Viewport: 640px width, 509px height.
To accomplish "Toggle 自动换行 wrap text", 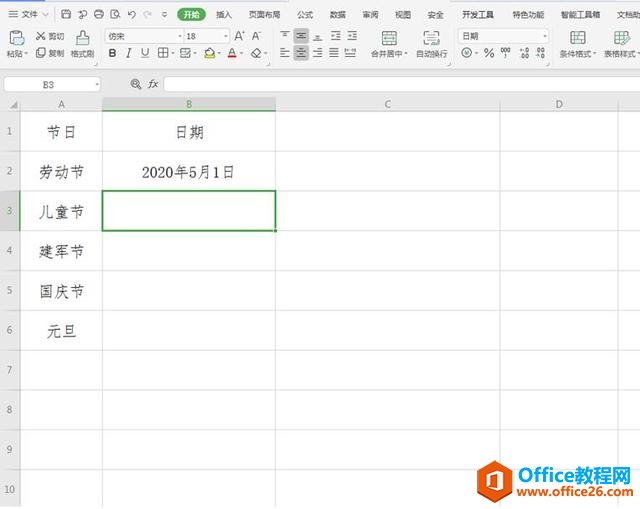I will pyautogui.click(x=431, y=44).
